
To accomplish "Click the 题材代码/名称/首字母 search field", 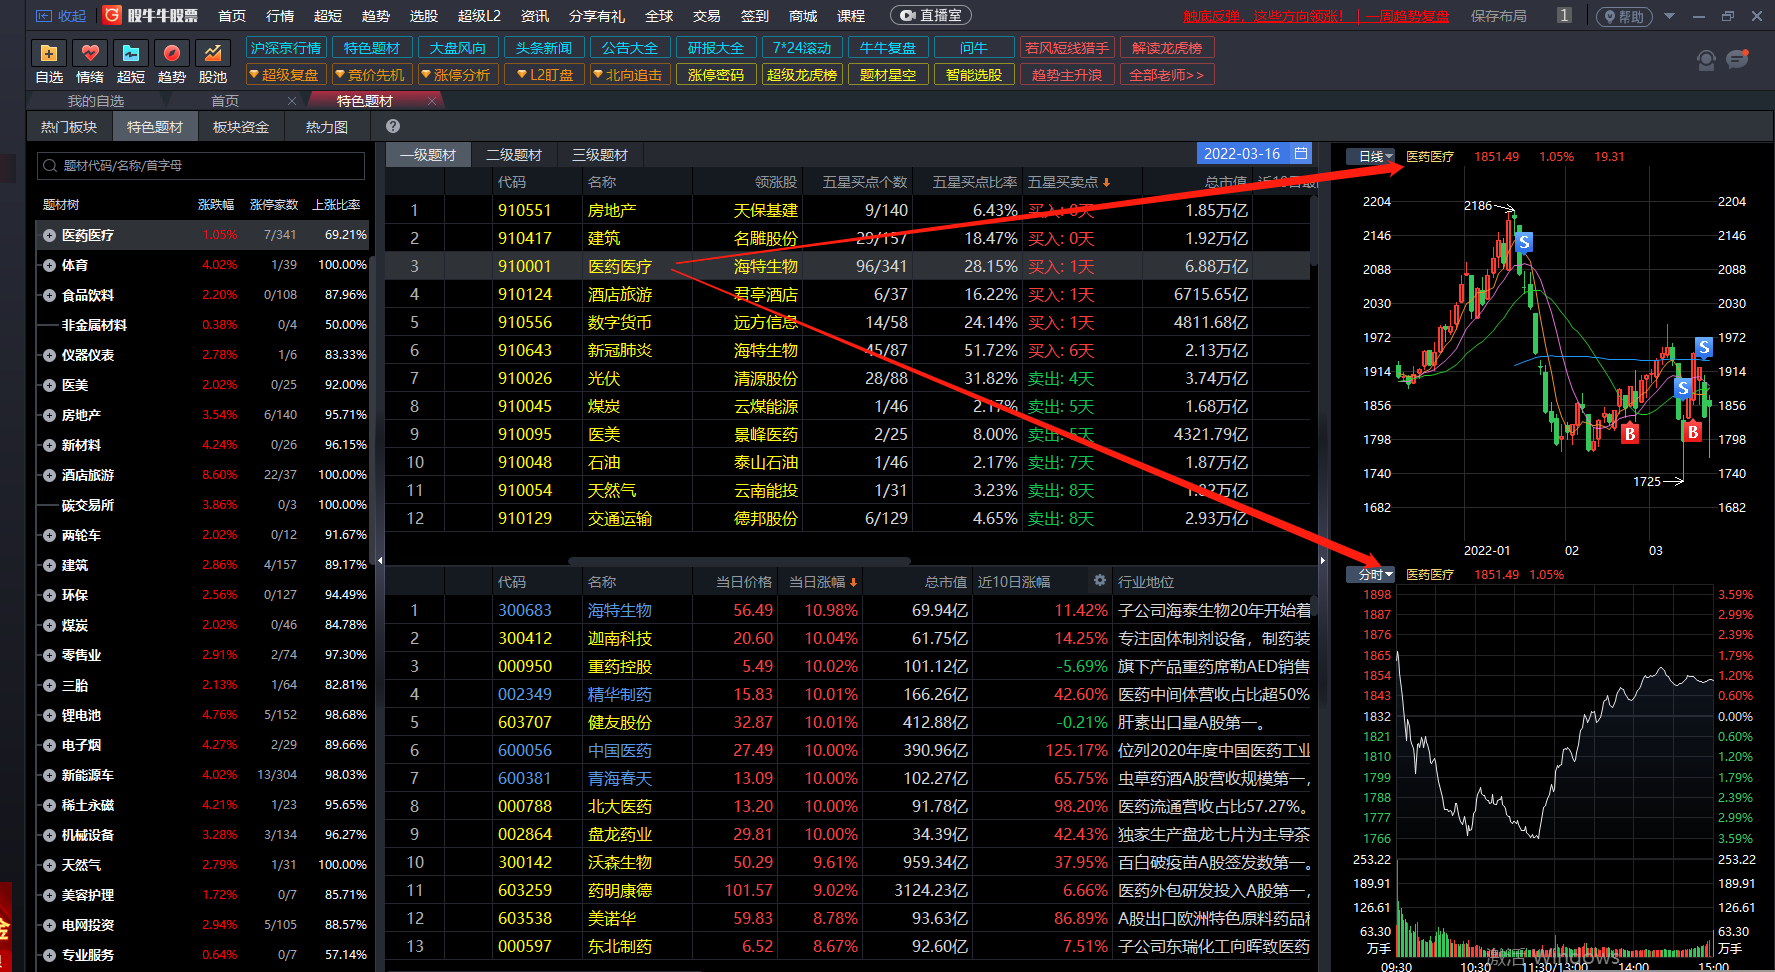I will [201, 165].
